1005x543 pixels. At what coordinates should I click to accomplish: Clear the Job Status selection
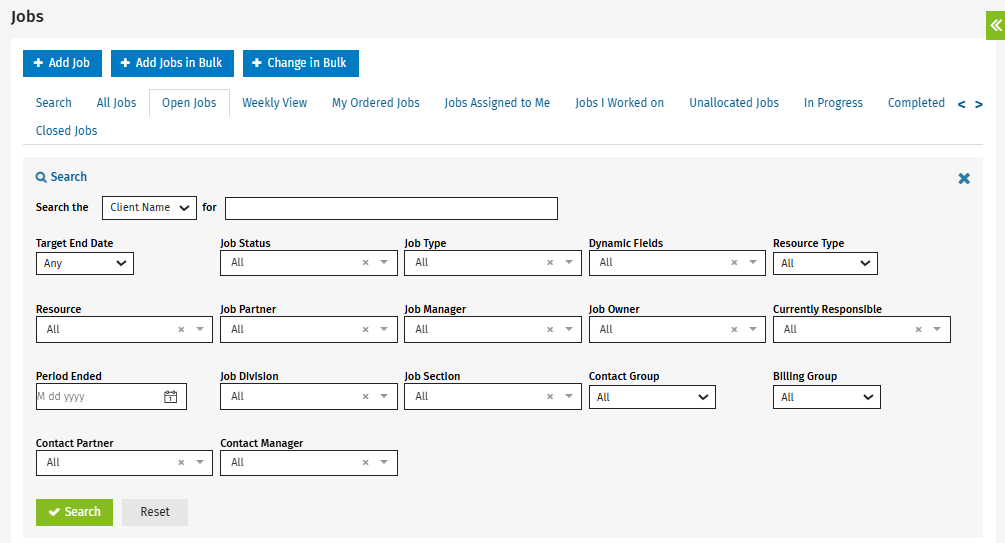(x=365, y=262)
